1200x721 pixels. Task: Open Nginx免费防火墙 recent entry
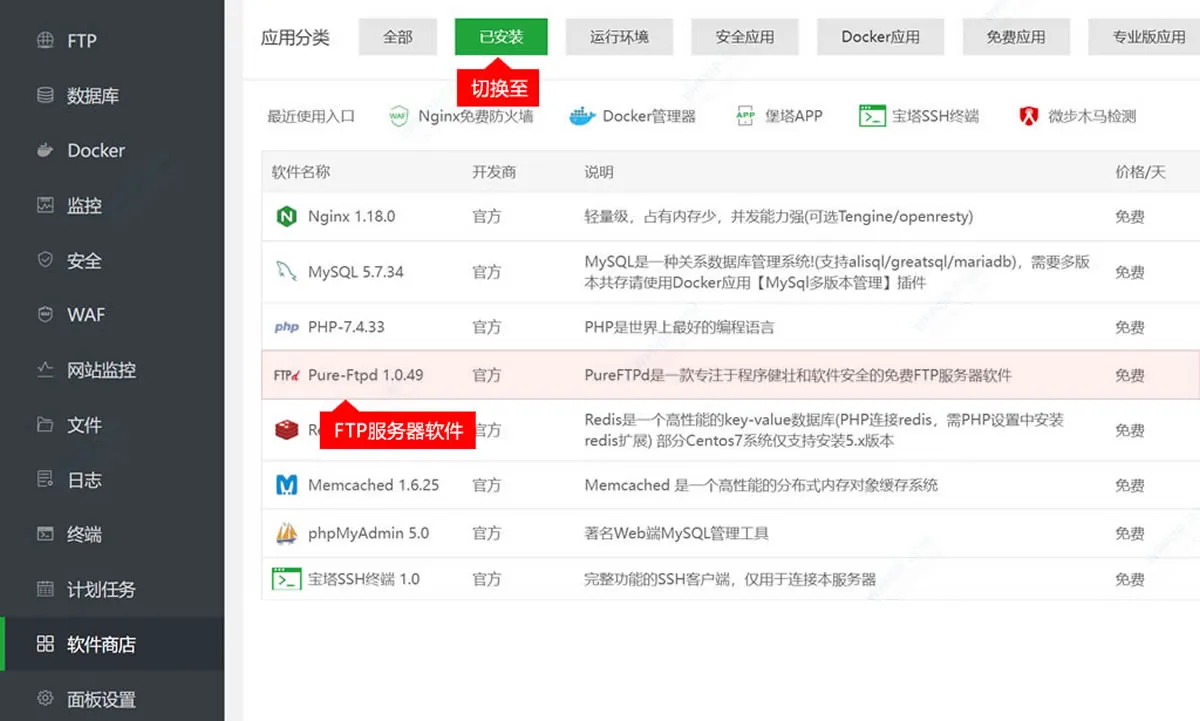461,116
